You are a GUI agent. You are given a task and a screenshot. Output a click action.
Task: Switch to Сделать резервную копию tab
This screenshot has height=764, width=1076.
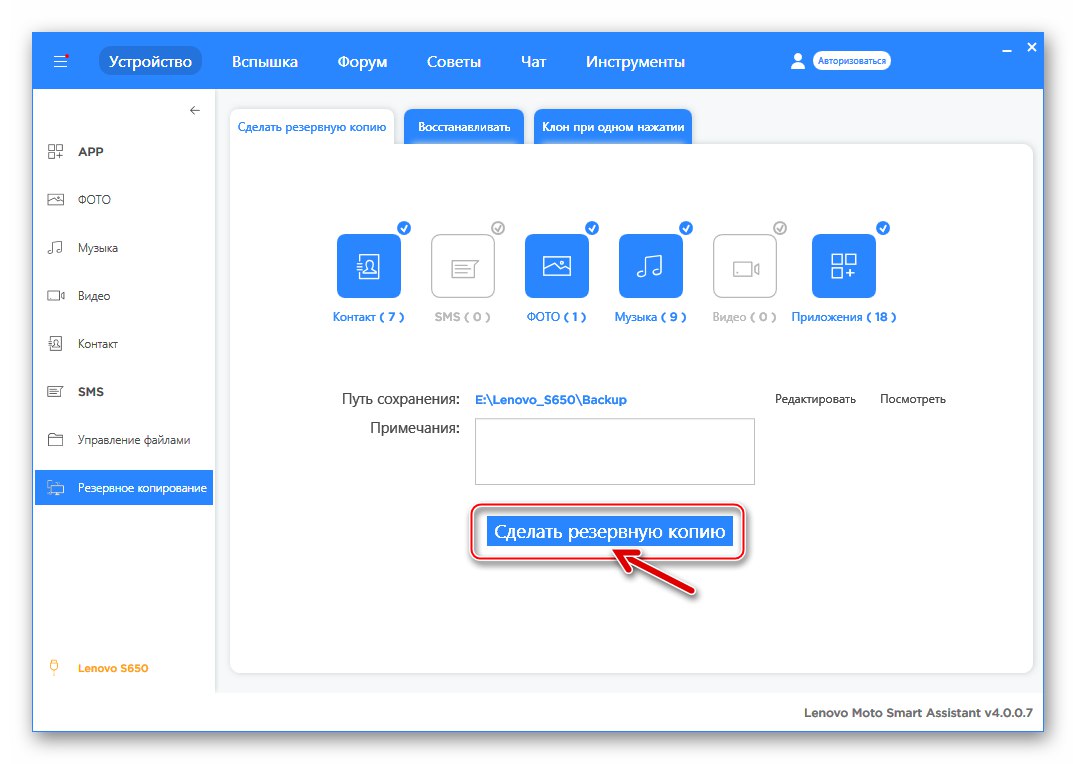(312, 127)
